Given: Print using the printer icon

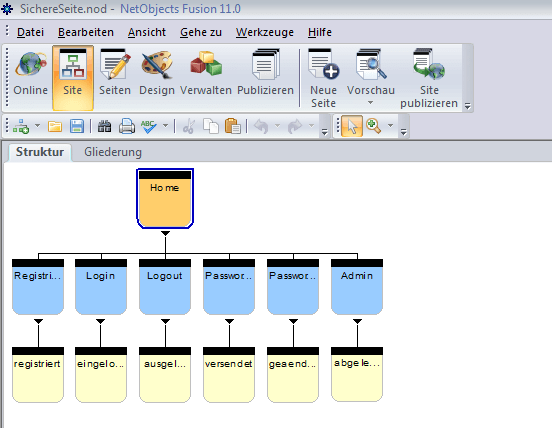Looking at the screenshot, I should (127, 126).
